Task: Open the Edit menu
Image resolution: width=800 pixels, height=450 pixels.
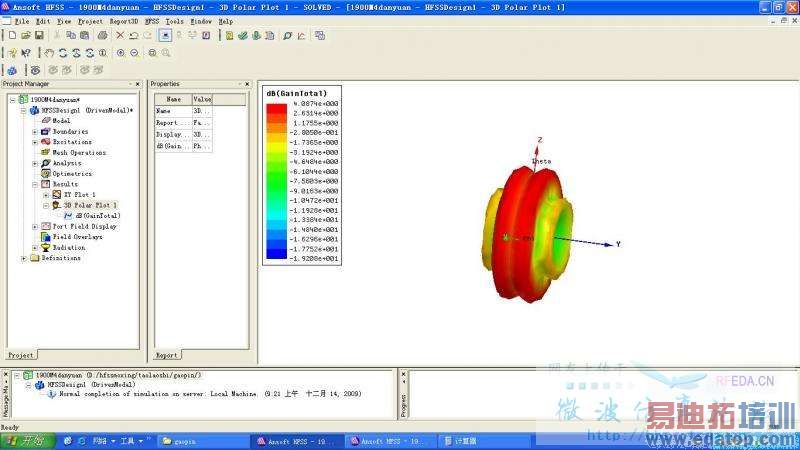Action: click(x=43, y=21)
